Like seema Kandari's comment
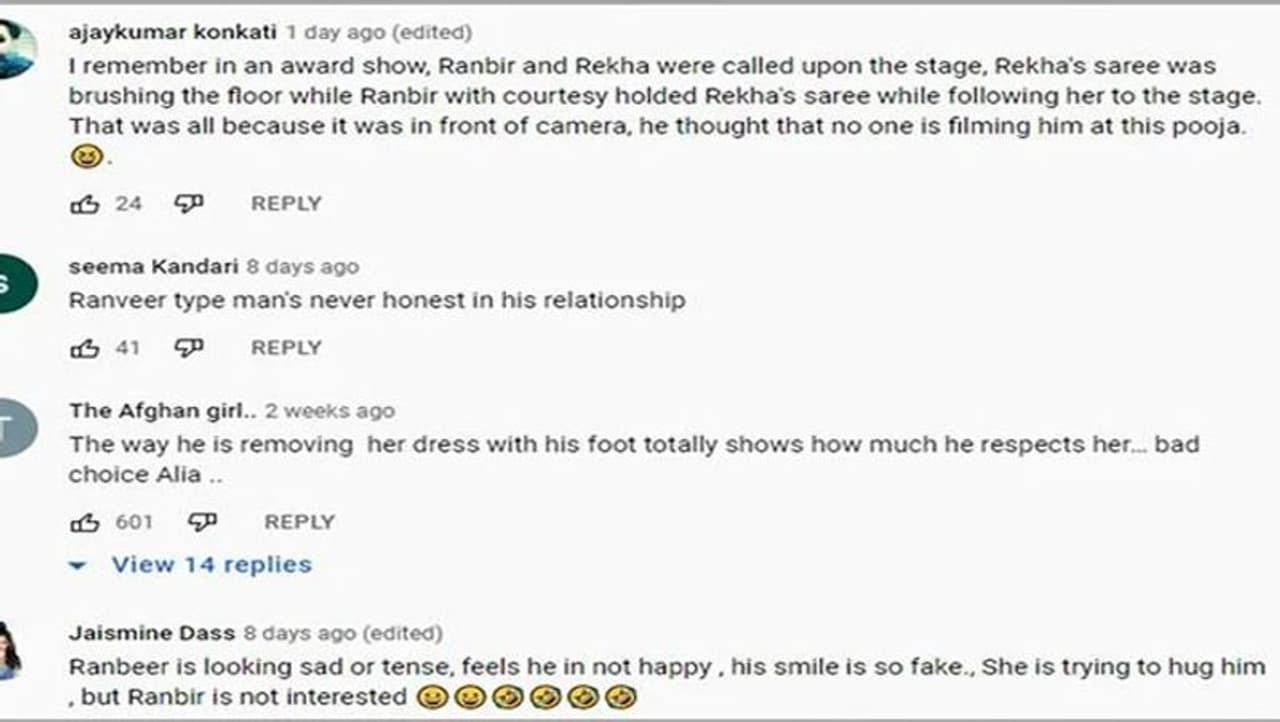 84,348
